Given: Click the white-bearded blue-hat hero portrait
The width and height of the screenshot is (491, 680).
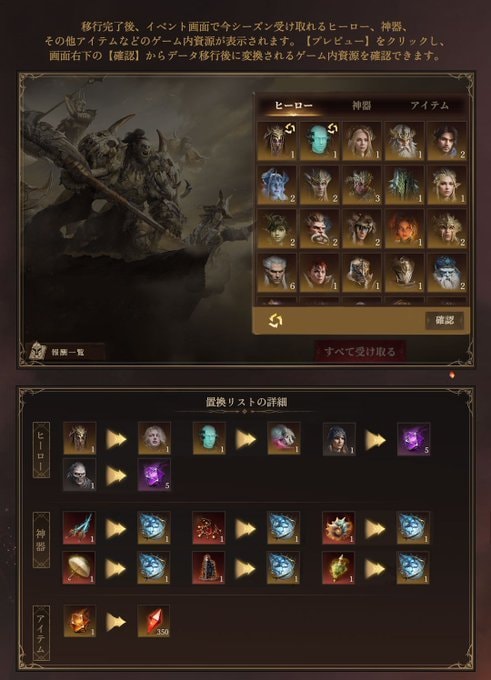Looking at the screenshot, I should pyautogui.click(x=447, y=273).
